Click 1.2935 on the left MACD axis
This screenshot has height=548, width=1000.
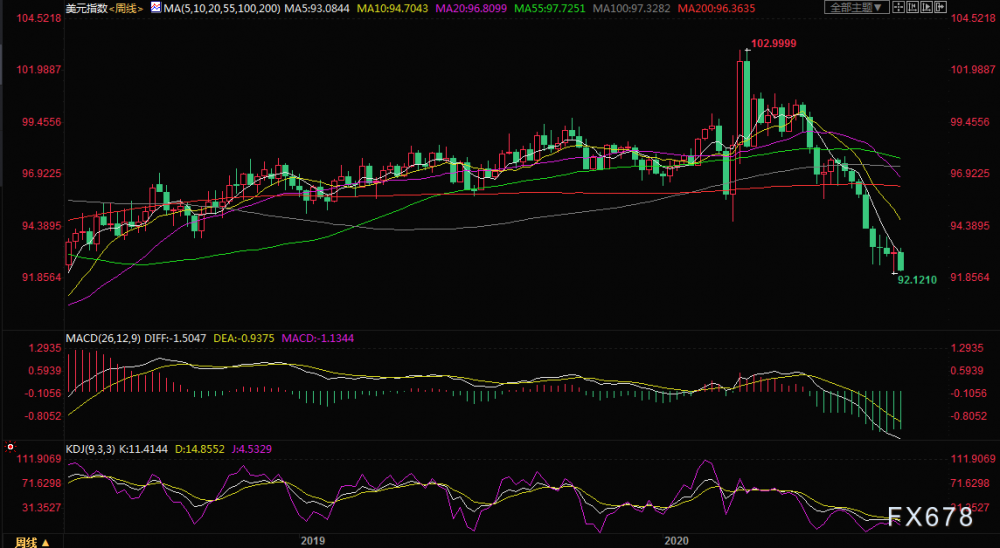pyautogui.click(x=45, y=348)
